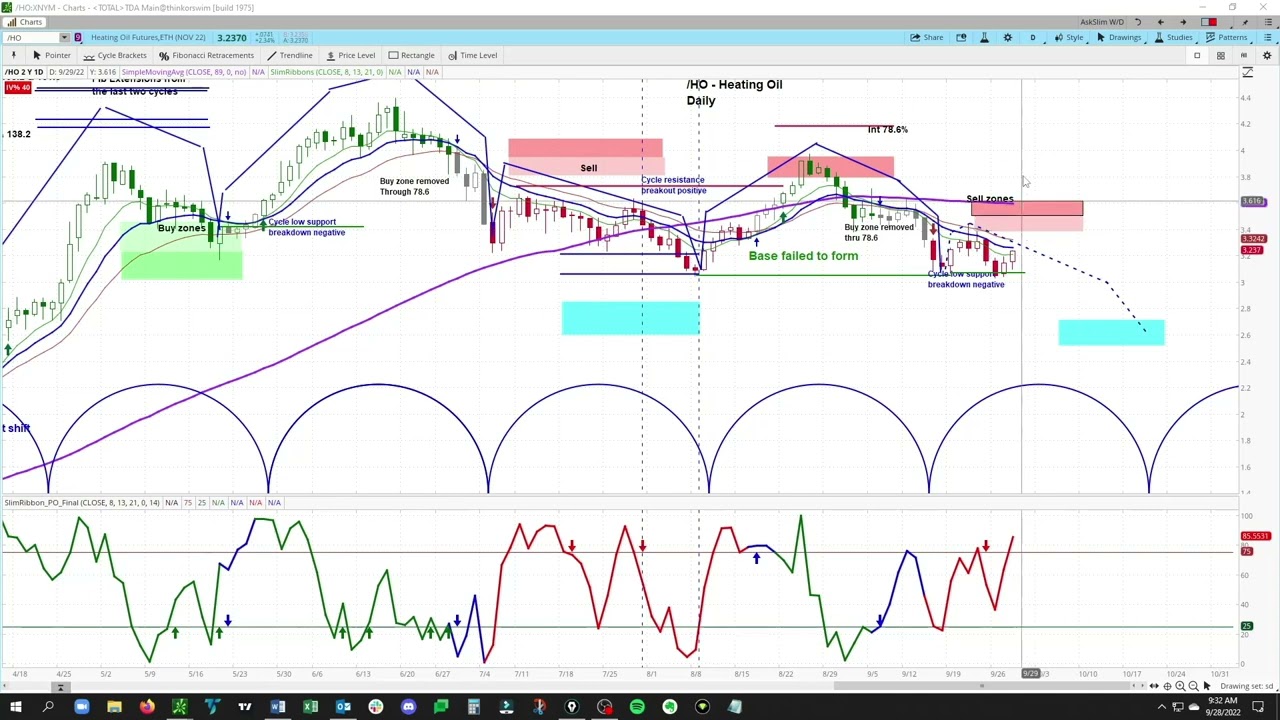
Task: Click the 3.616 price bubble on price axis
Action: (1254, 202)
